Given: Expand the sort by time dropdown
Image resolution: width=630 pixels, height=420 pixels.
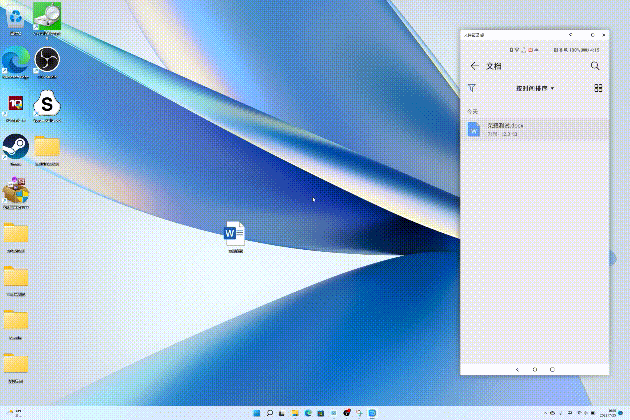Looking at the screenshot, I should coord(535,88).
